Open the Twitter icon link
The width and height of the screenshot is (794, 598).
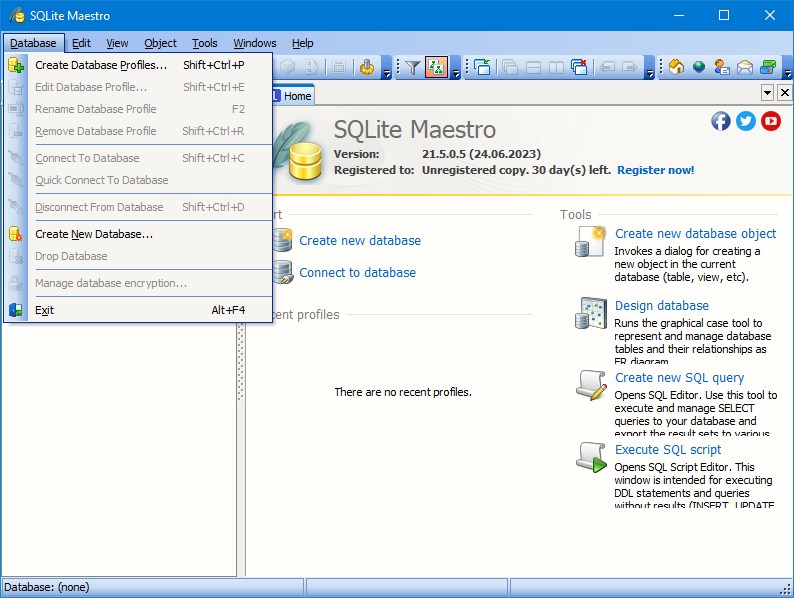746,121
